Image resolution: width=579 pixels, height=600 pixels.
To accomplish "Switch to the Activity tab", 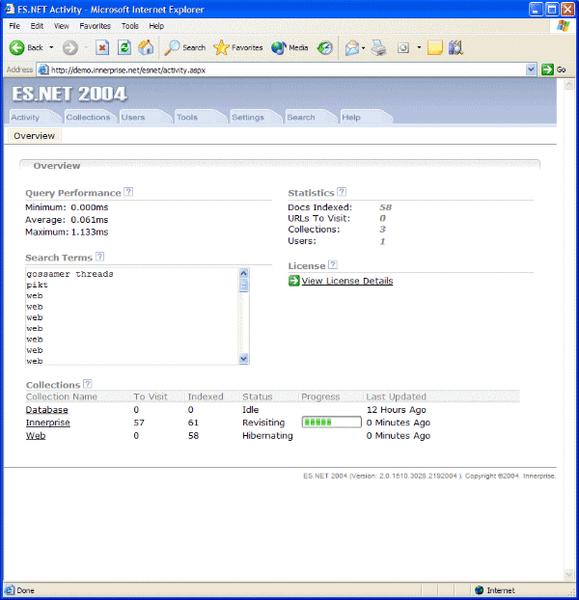I will click(34, 117).
